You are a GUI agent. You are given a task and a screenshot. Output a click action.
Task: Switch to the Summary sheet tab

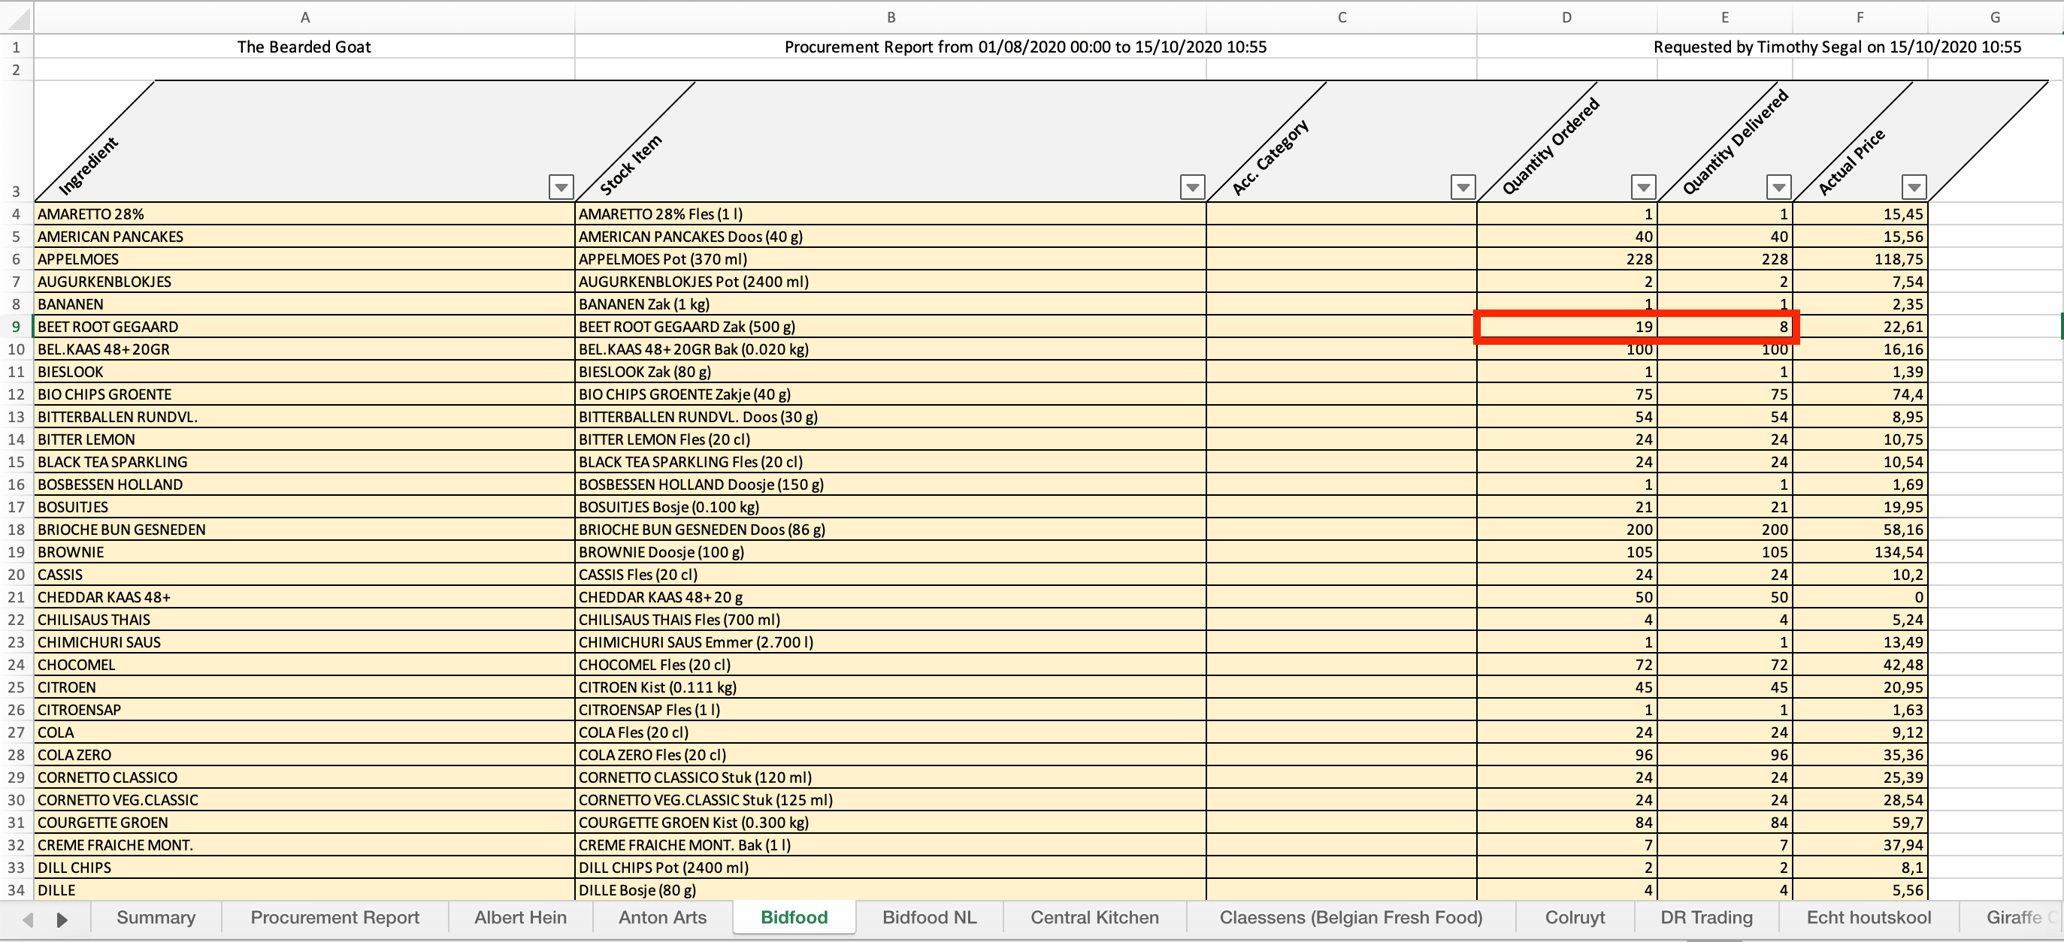coord(156,918)
